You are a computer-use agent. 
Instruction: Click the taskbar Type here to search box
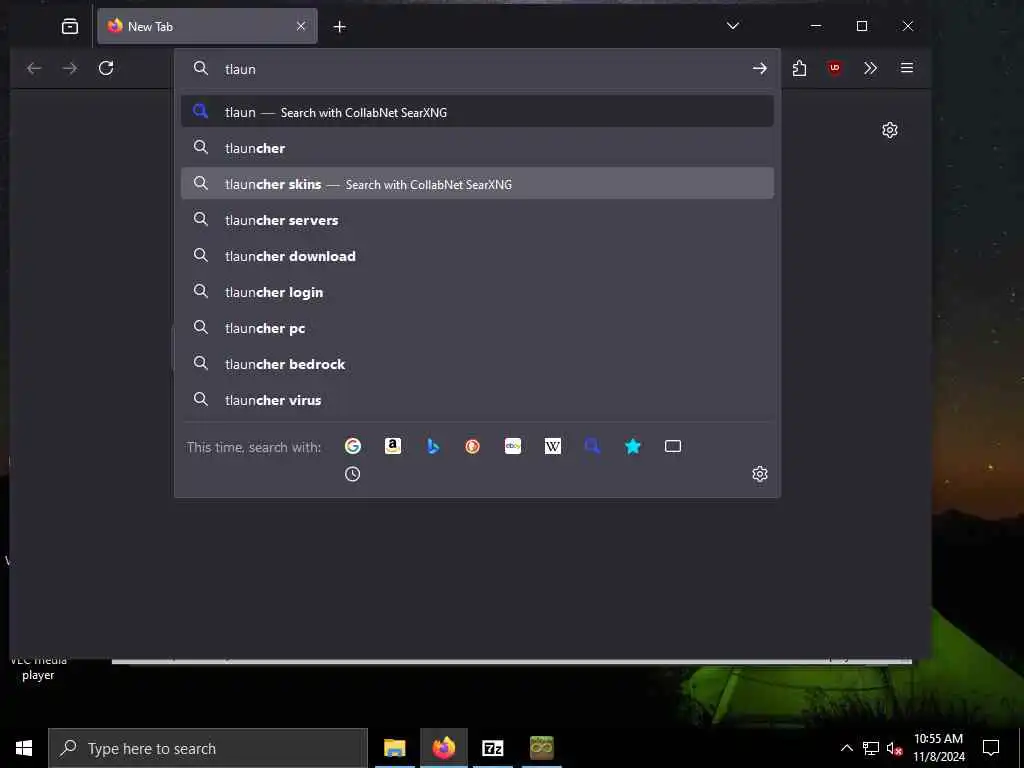tap(208, 748)
